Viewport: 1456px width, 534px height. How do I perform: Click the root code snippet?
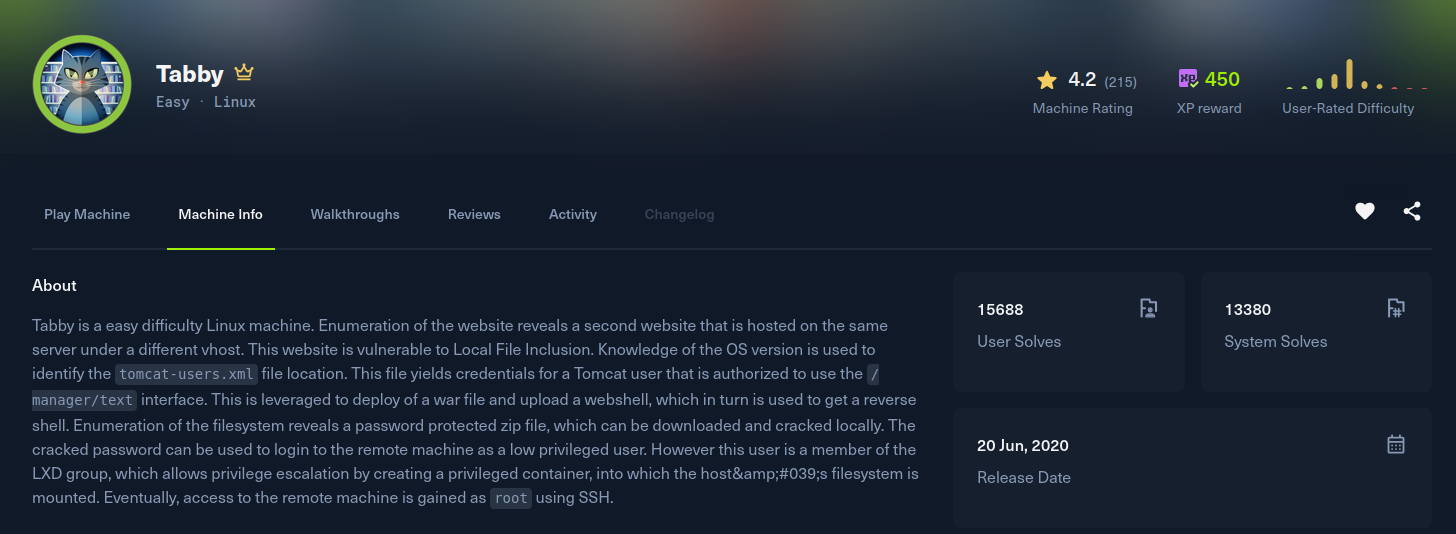(511, 499)
